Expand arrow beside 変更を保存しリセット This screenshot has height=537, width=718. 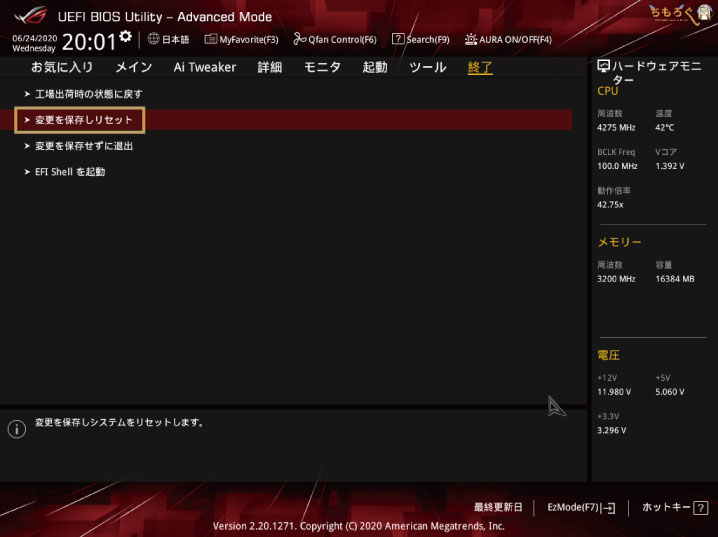[27, 120]
